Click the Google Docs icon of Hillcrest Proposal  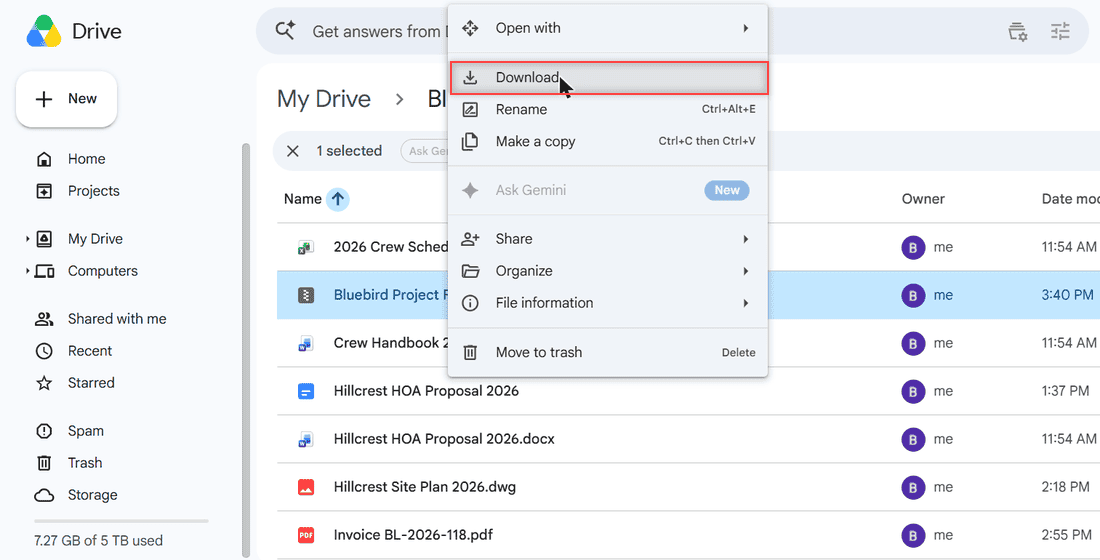click(x=306, y=392)
